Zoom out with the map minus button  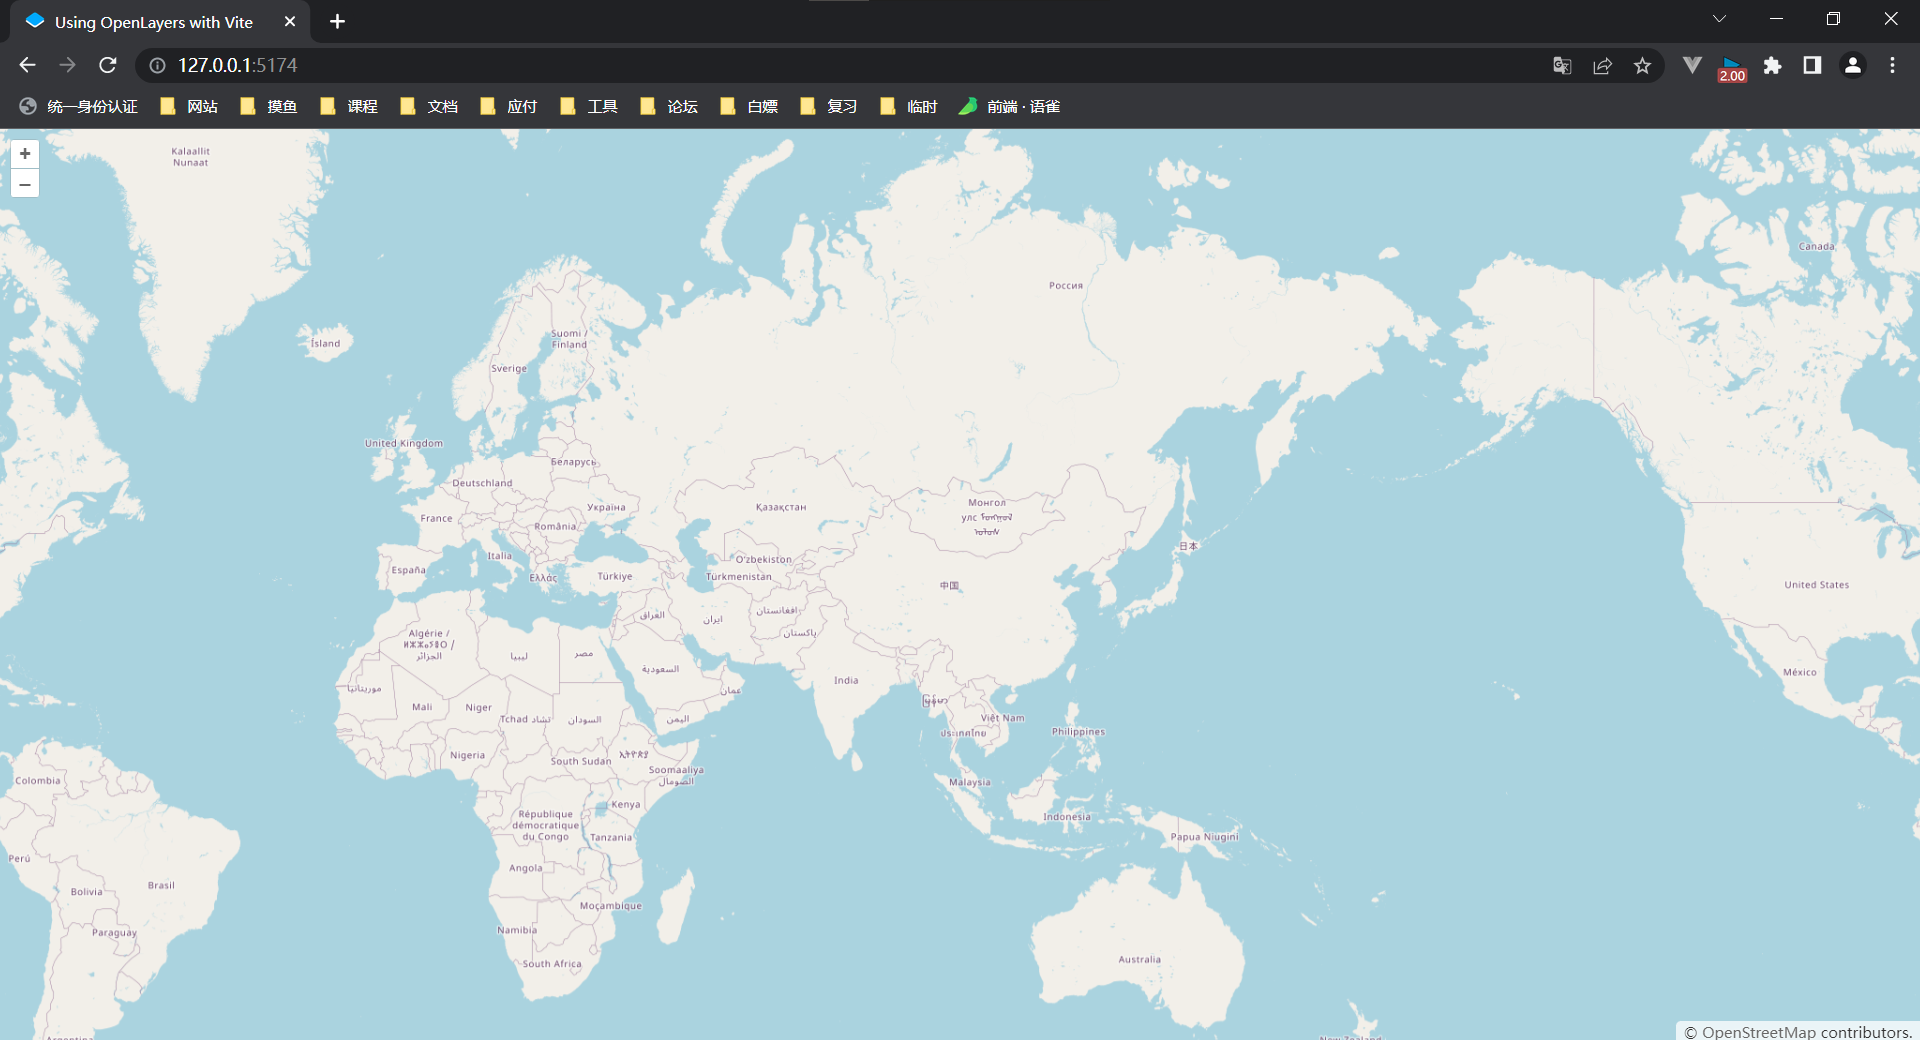[25, 184]
